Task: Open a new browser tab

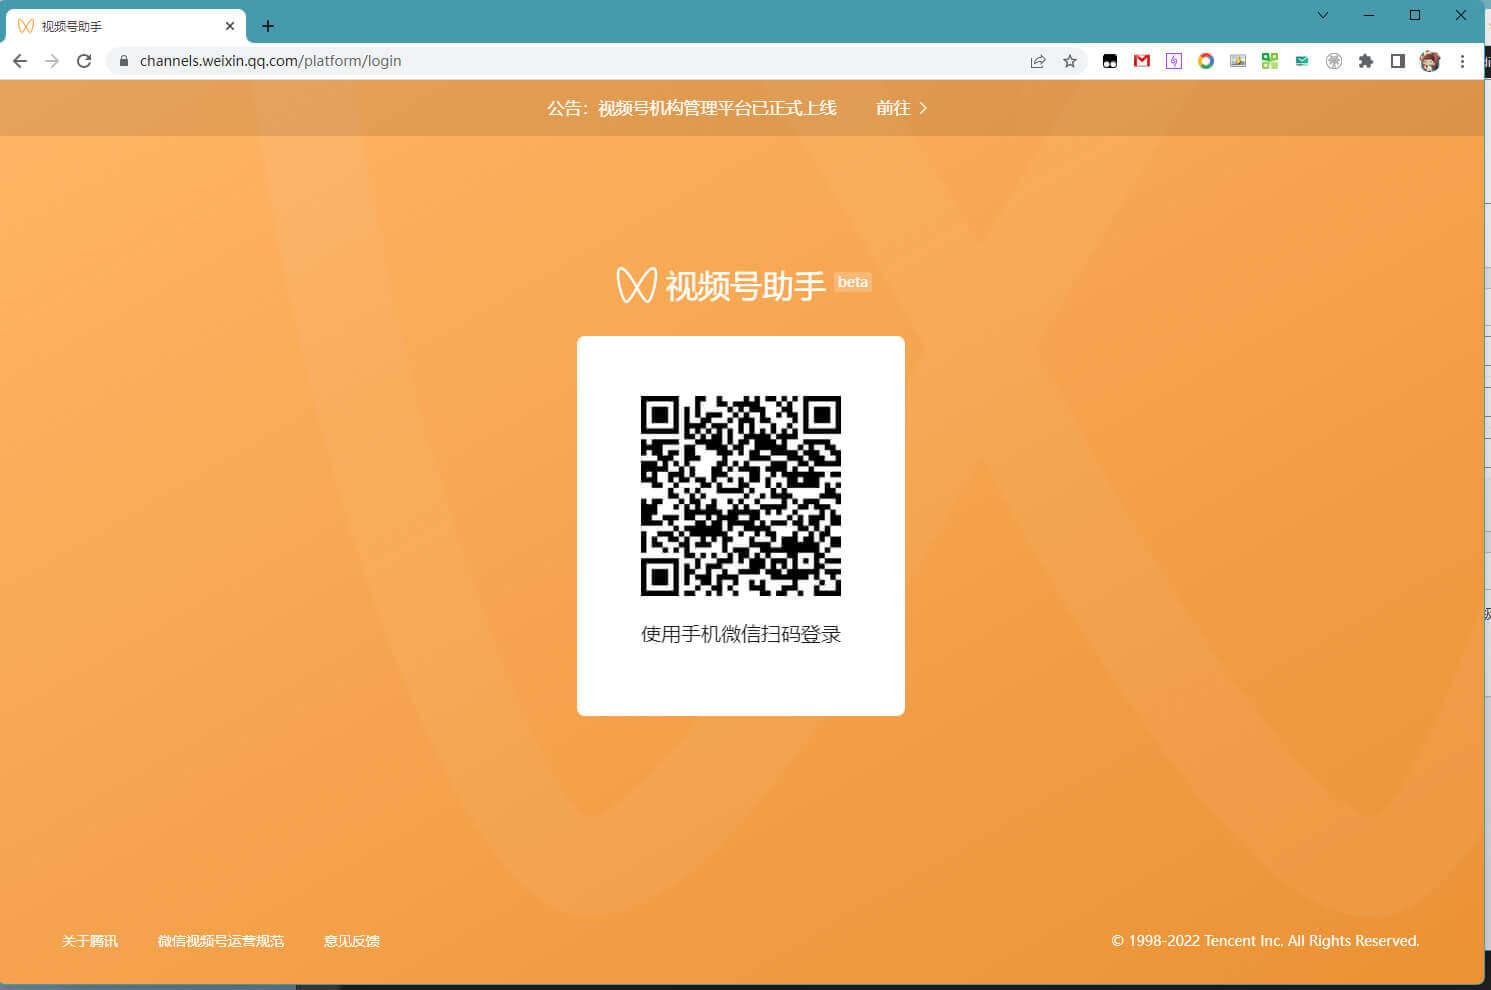Action: point(268,26)
